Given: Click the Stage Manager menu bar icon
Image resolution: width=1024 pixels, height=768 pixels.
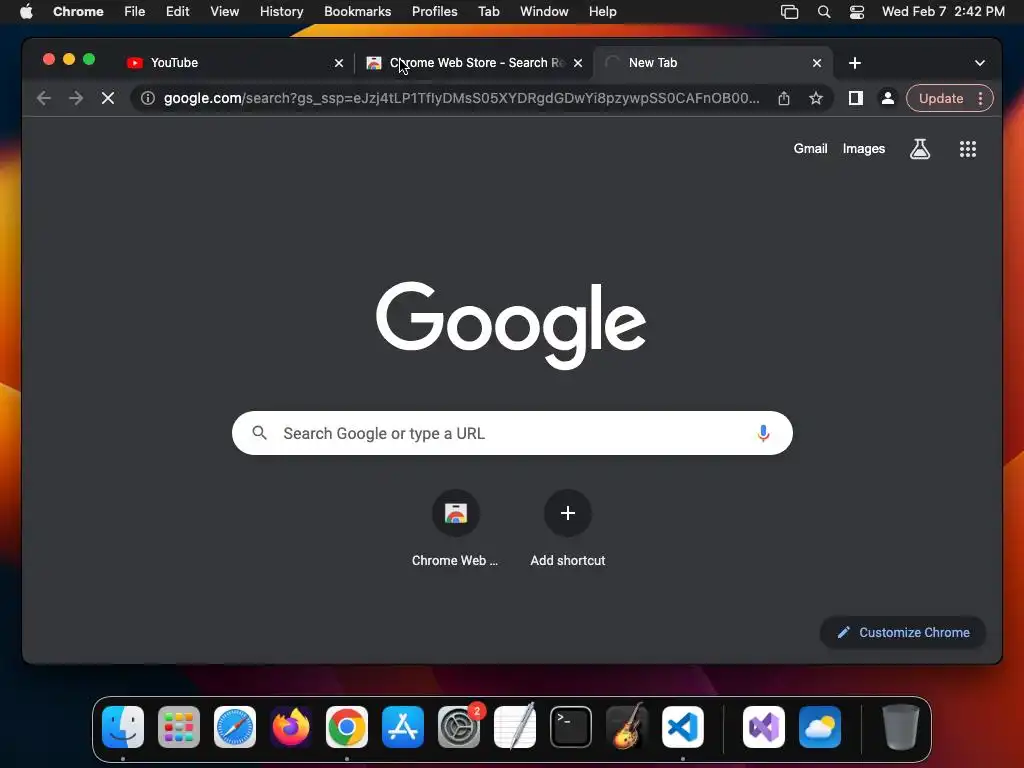Looking at the screenshot, I should pos(790,11).
